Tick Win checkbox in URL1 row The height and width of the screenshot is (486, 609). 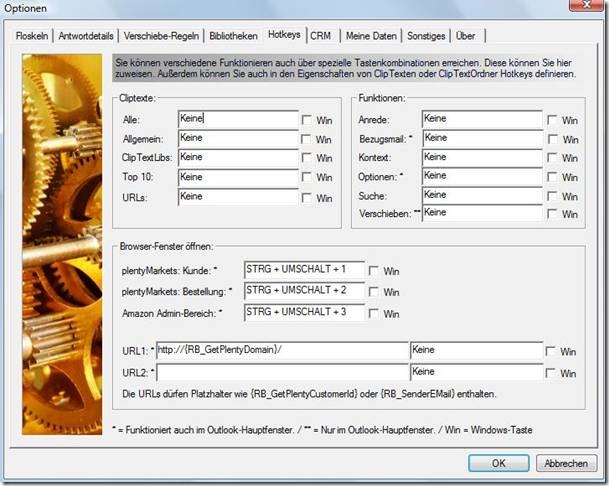(x=550, y=352)
